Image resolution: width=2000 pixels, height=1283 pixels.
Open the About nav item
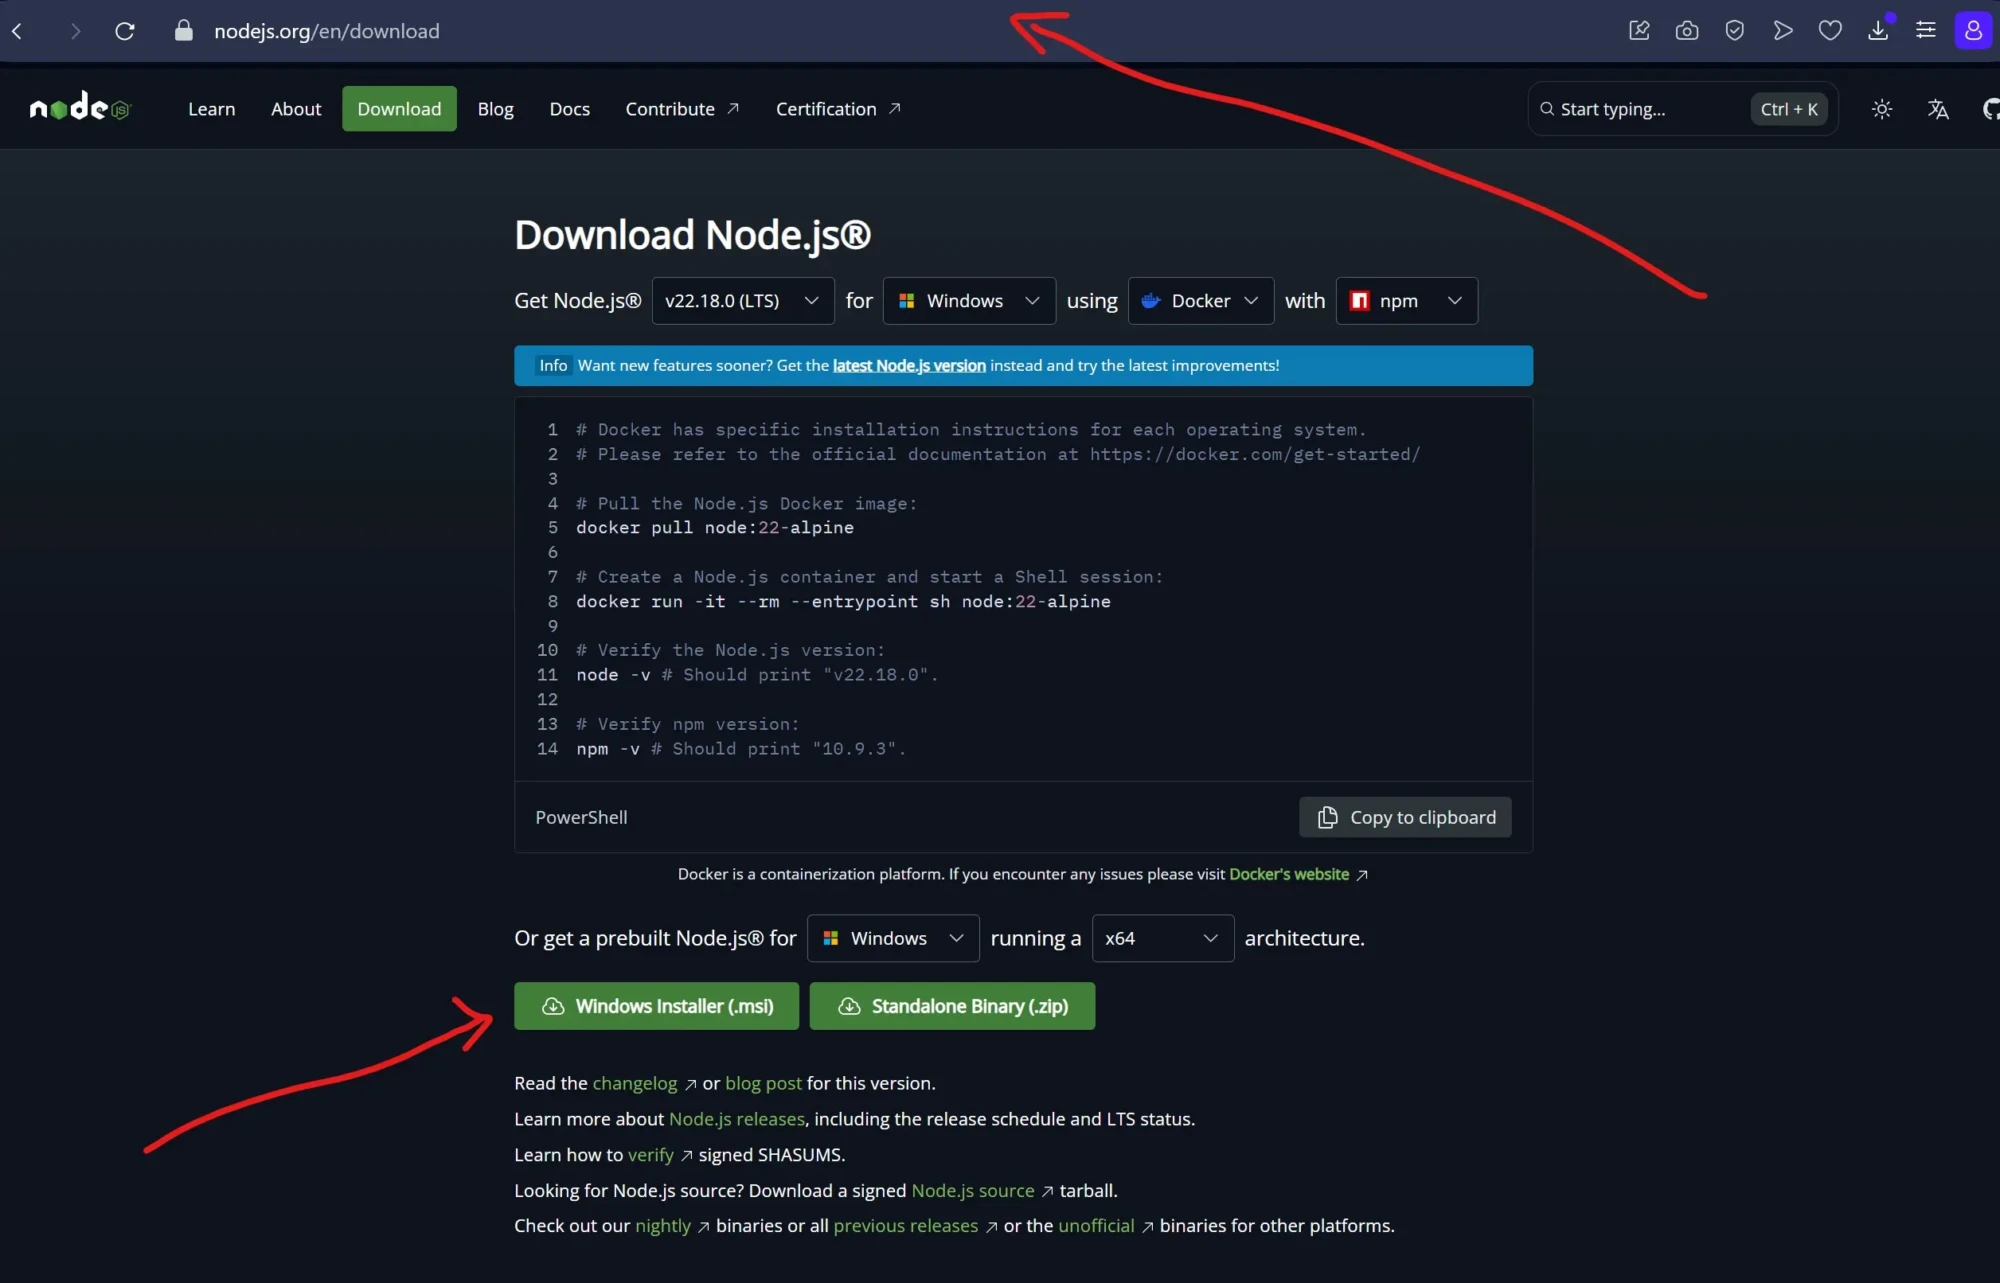pos(296,109)
